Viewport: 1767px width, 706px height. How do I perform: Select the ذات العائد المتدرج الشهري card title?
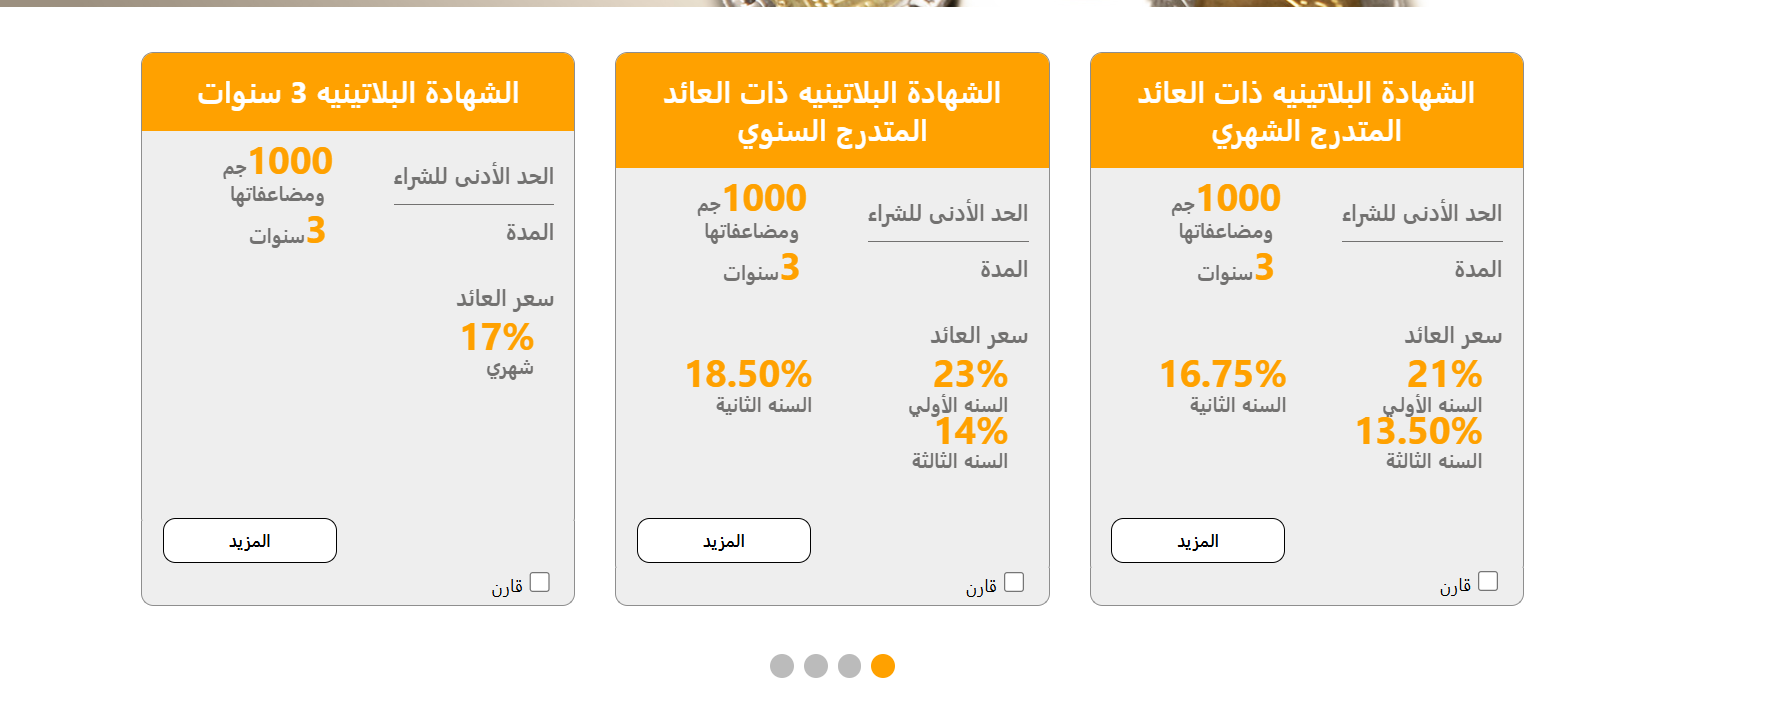pyautogui.click(x=1306, y=111)
